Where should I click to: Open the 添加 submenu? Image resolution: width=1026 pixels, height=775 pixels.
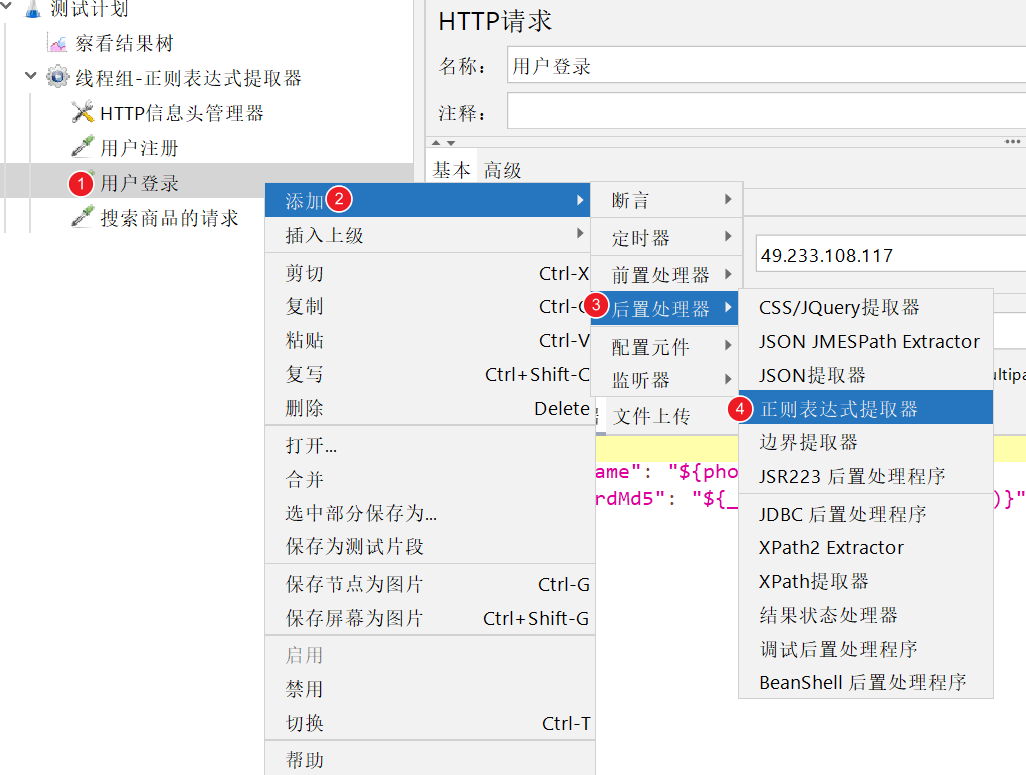pos(427,200)
